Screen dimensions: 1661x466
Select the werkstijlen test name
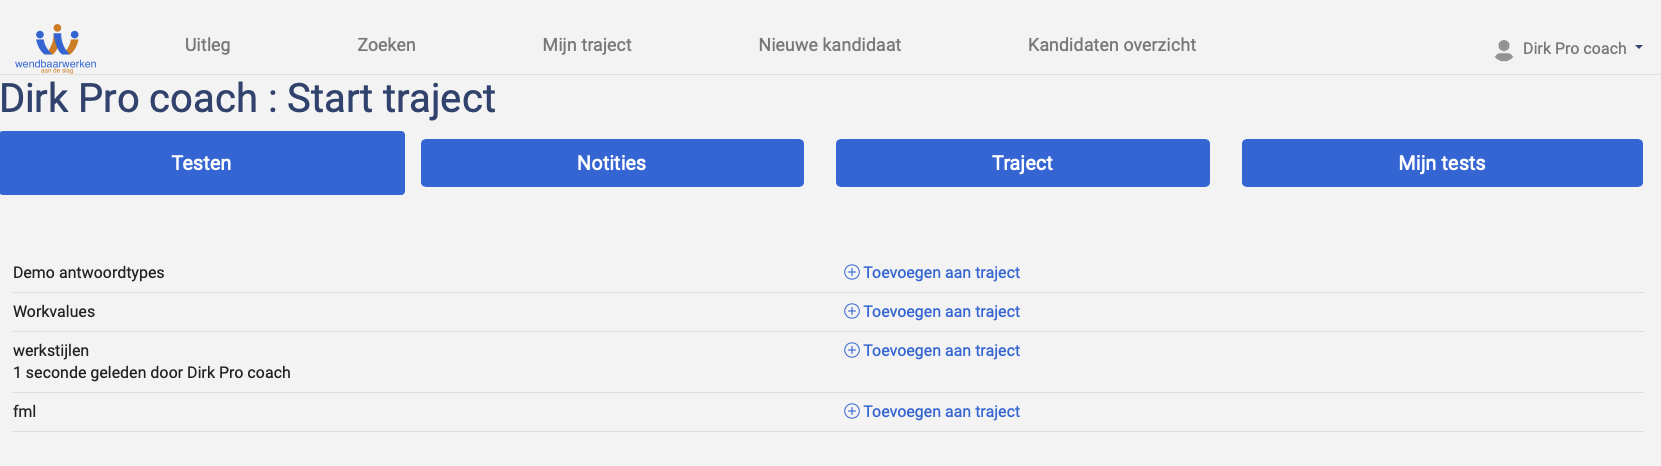click(x=51, y=350)
